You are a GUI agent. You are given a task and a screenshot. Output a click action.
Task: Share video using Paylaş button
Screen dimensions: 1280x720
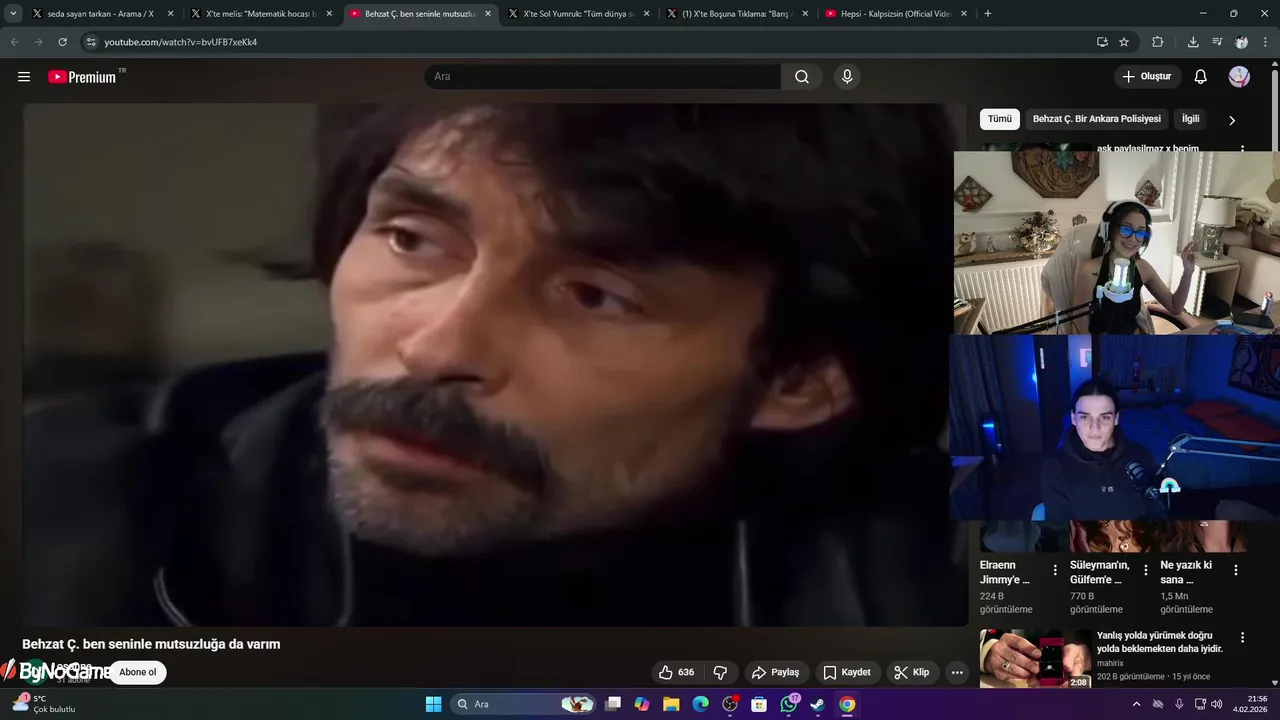click(x=776, y=672)
